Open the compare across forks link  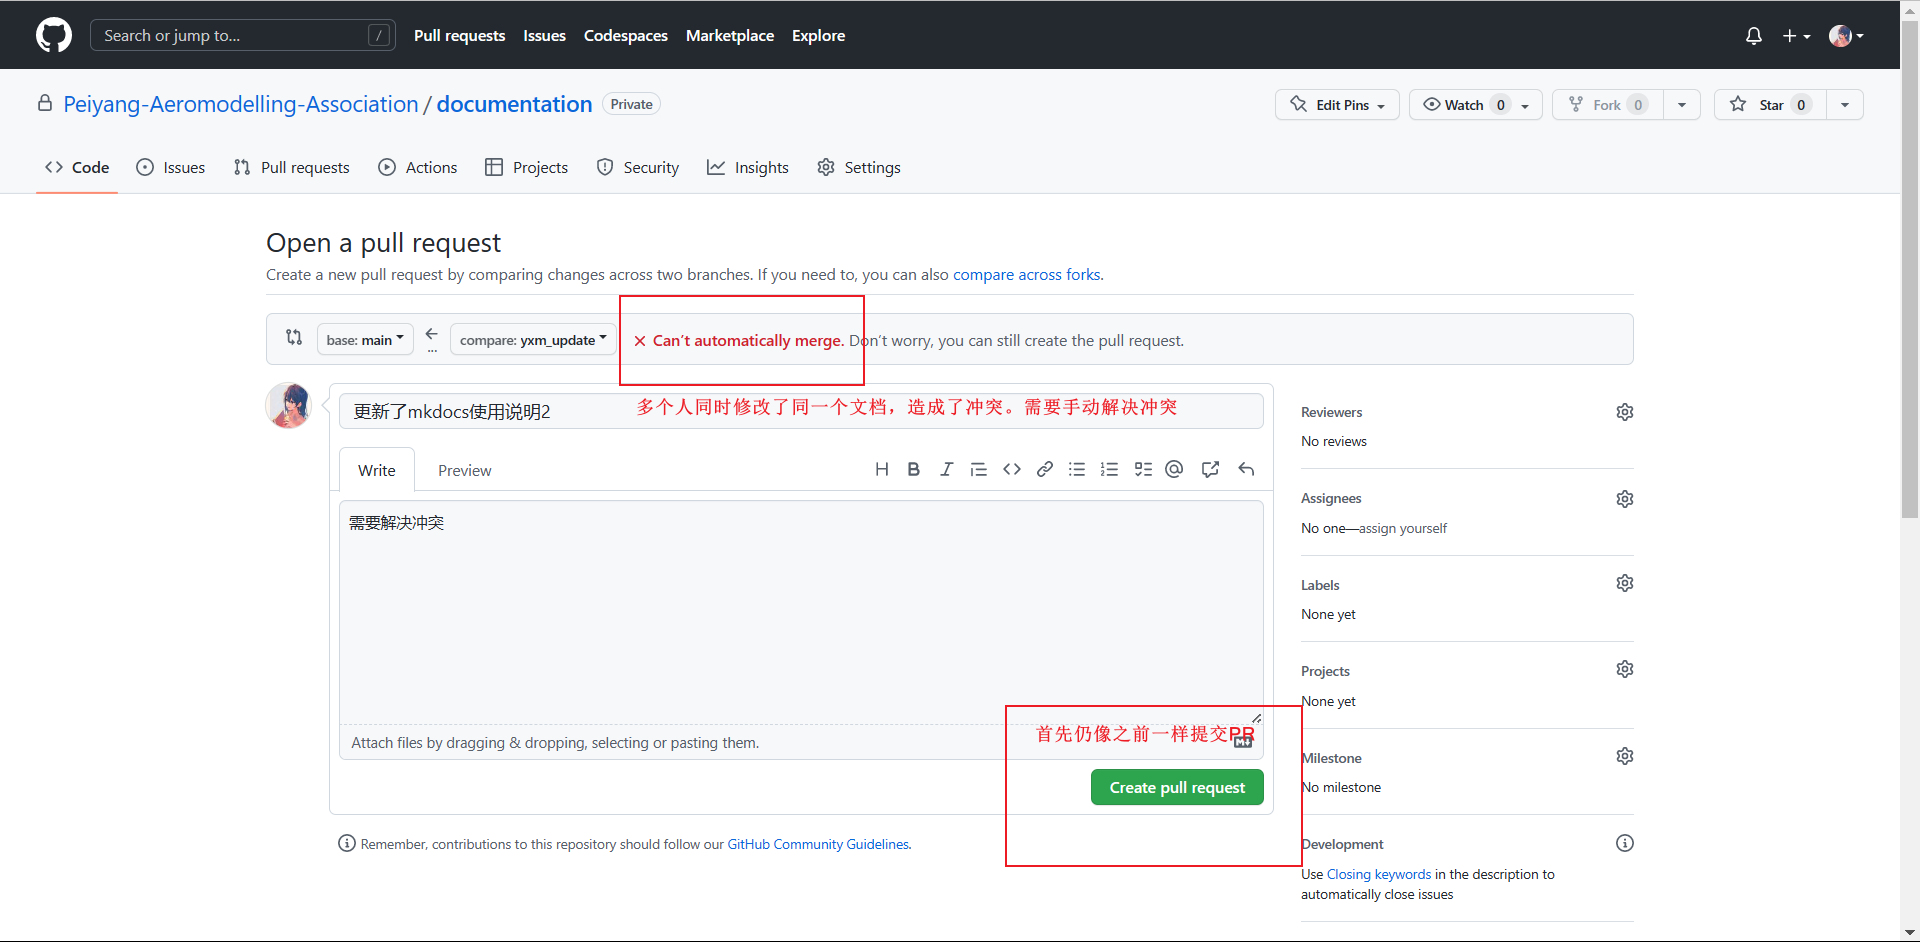[x=1026, y=275]
